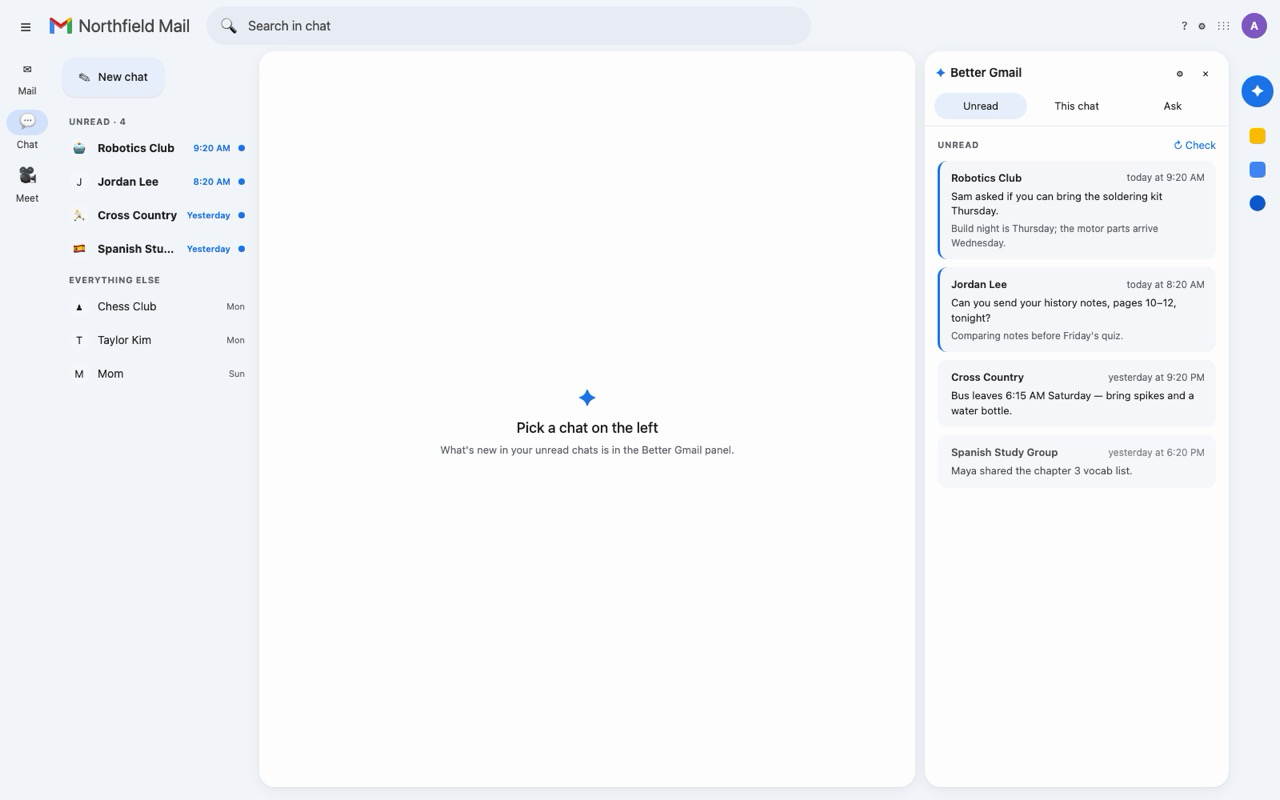Click the 'UNREAD · 4' section label
The width and height of the screenshot is (1280, 800).
coord(97,122)
